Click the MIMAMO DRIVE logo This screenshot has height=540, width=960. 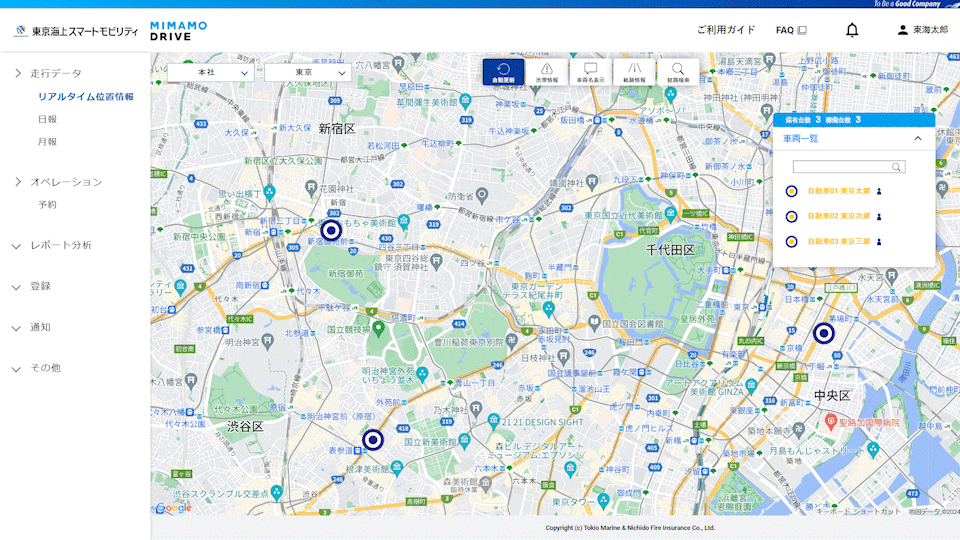(x=179, y=31)
